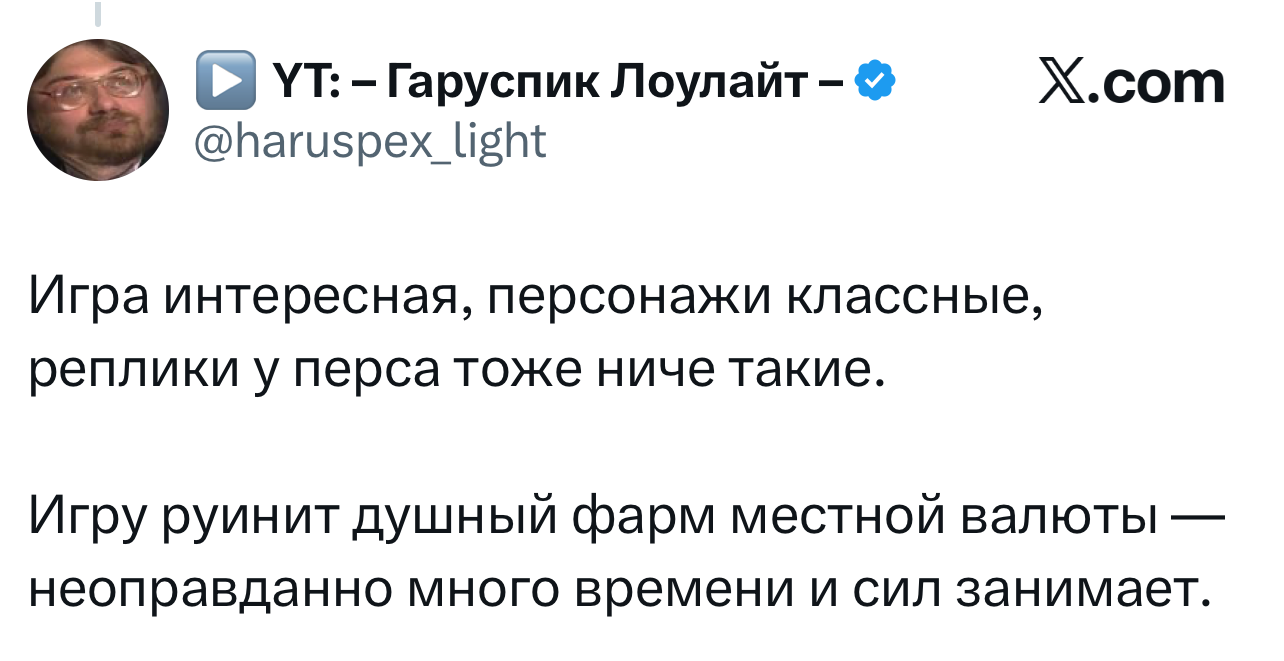1284x661 pixels.
Task: Click the X logo in X.com
Action: click(x=1062, y=84)
